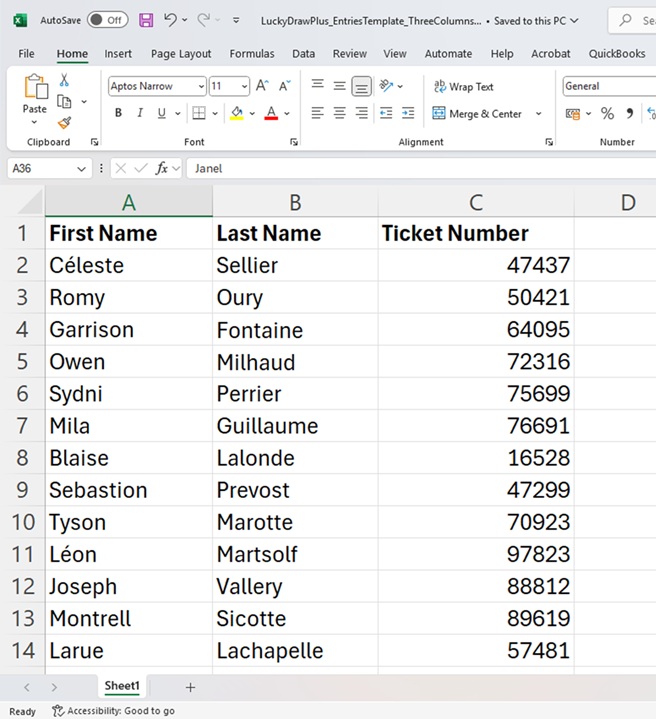
Task: Click the red font color swatch
Action: (x=270, y=114)
